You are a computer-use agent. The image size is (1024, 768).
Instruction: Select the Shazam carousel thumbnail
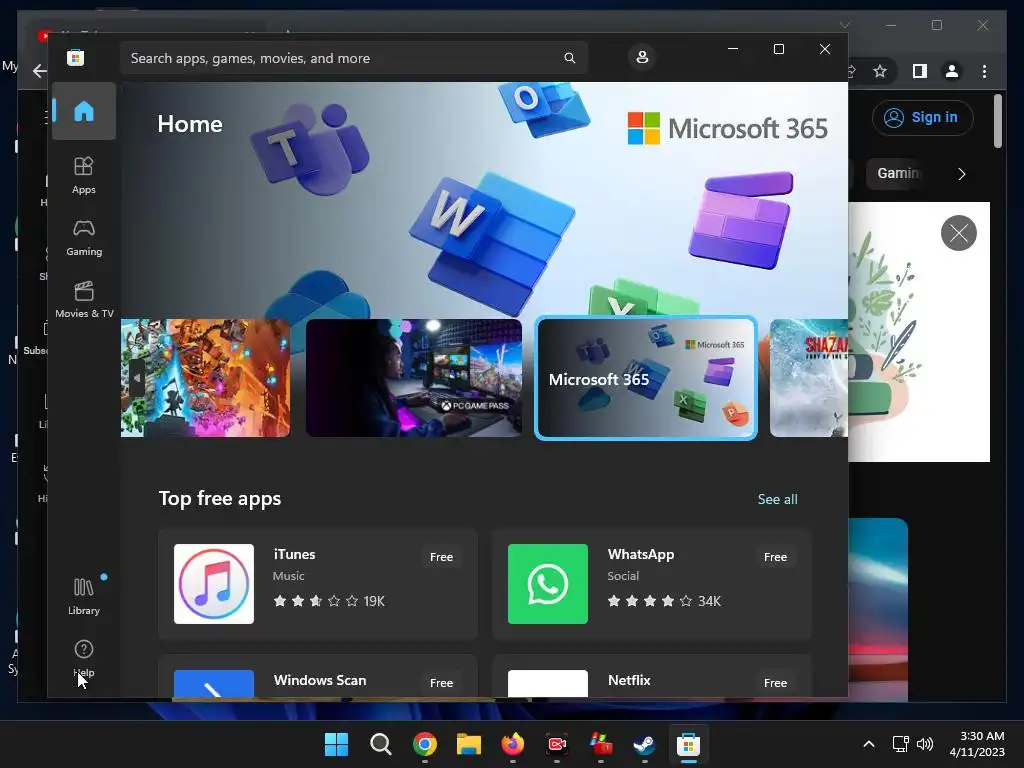[x=808, y=377]
